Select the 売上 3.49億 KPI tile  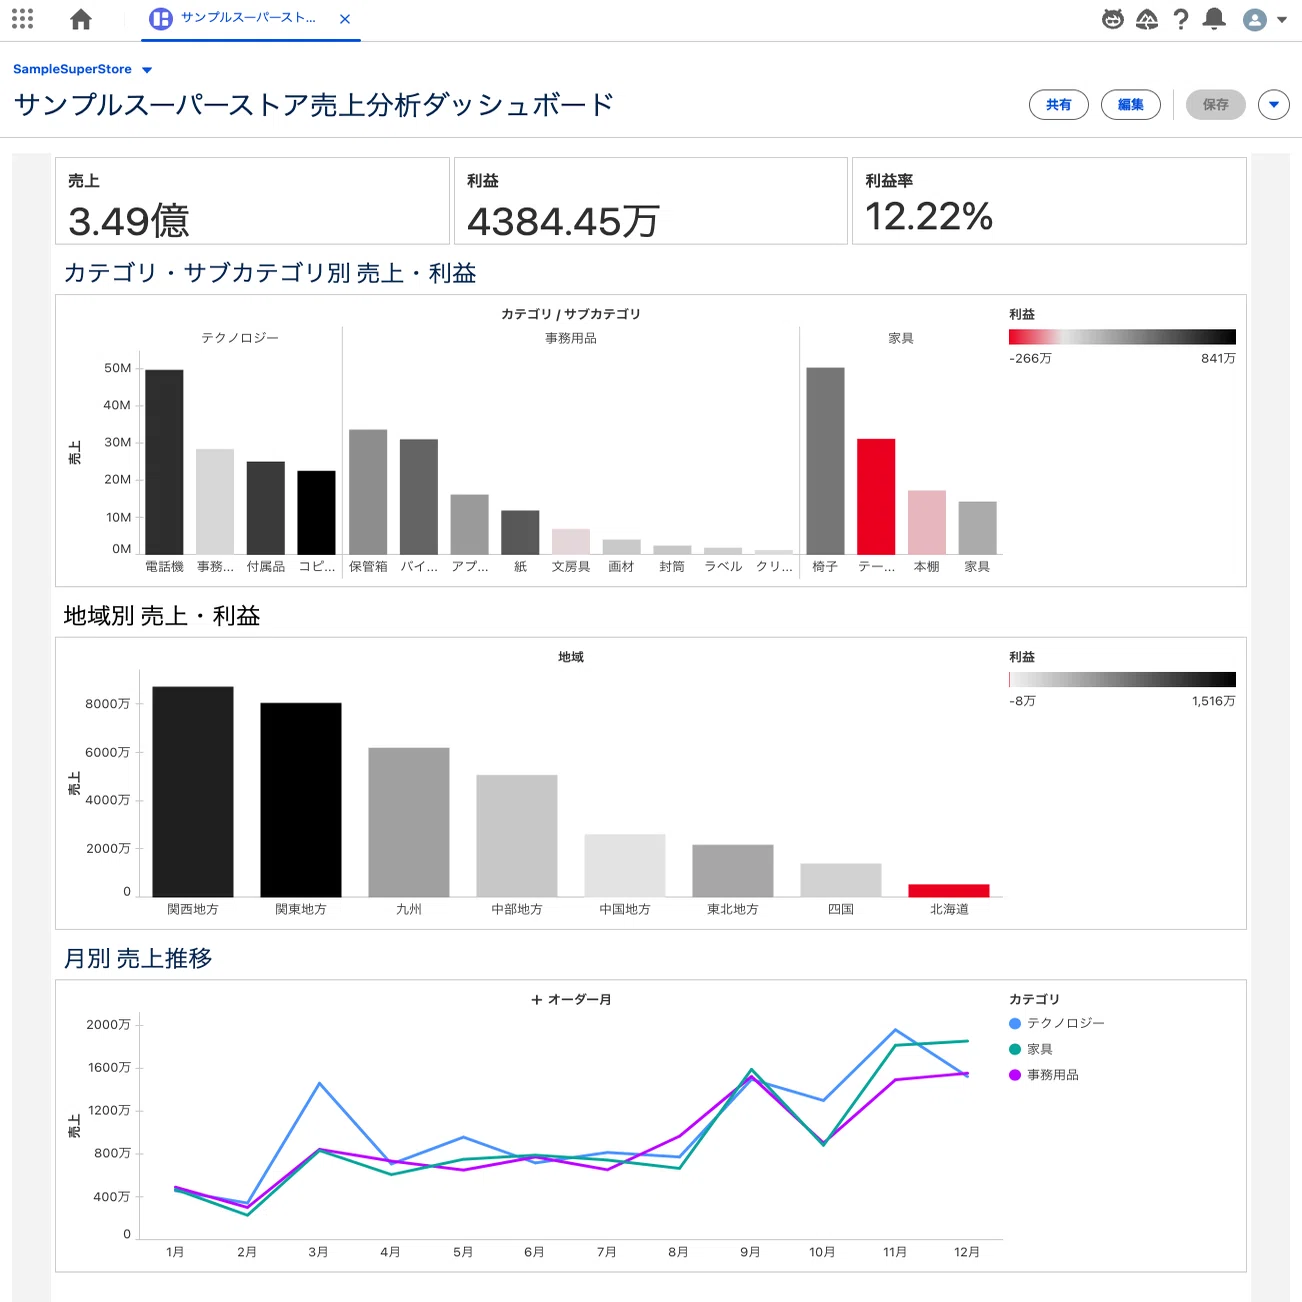pyautogui.click(x=252, y=201)
